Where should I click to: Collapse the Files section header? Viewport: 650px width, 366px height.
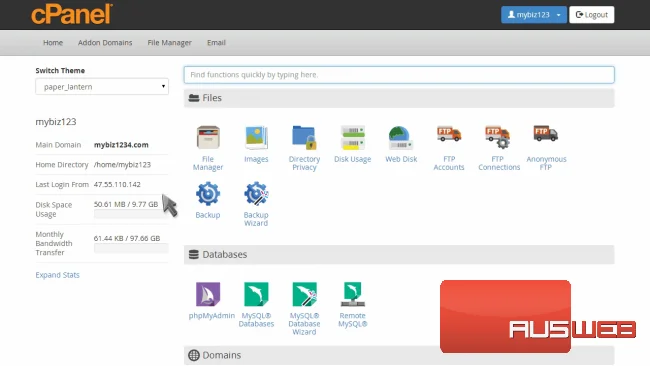399,98
